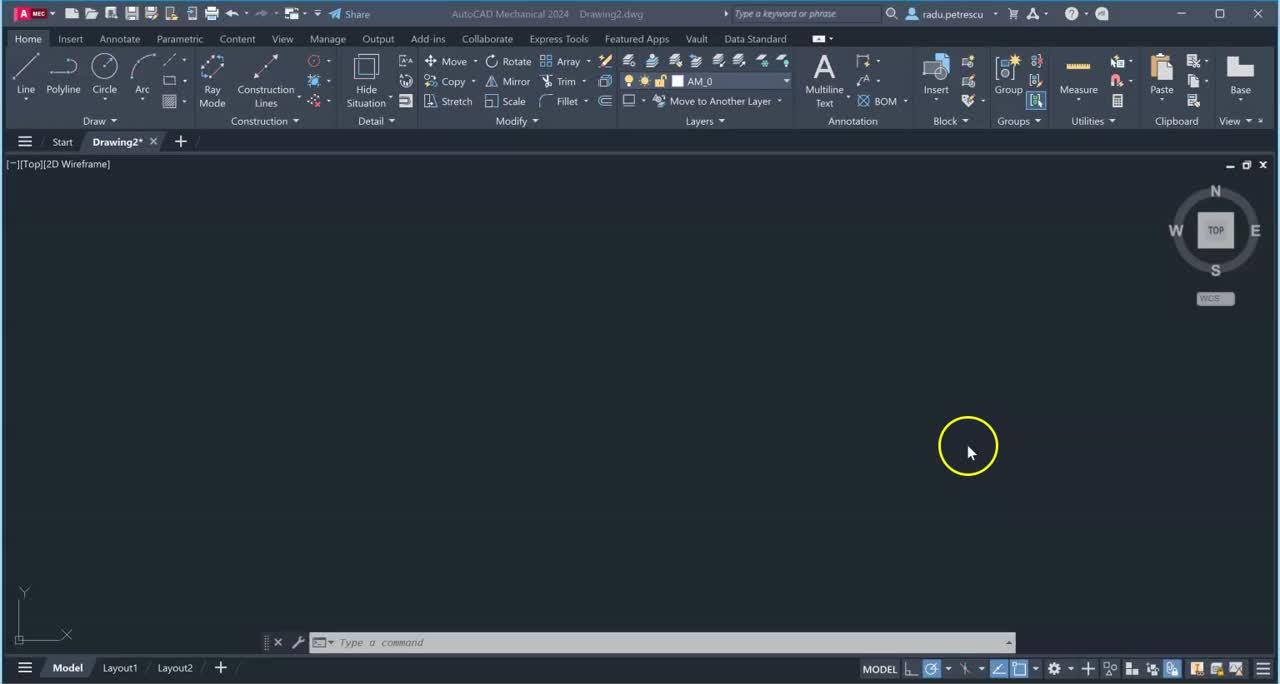This screenshot has height=684, width=1280.
Task: Click the Construction Lines tool
Action: click(x=265, y=80)
